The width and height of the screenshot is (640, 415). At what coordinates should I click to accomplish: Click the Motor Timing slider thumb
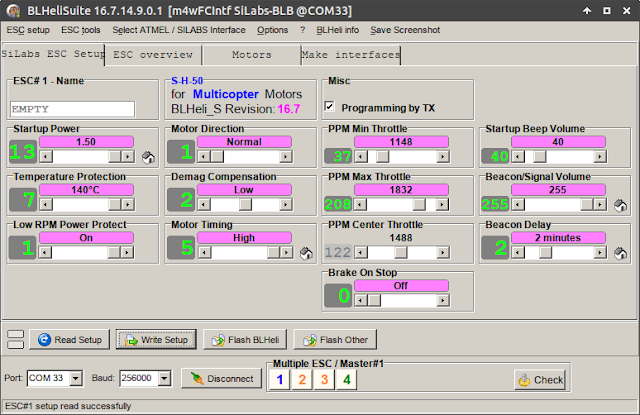point(273,253)
